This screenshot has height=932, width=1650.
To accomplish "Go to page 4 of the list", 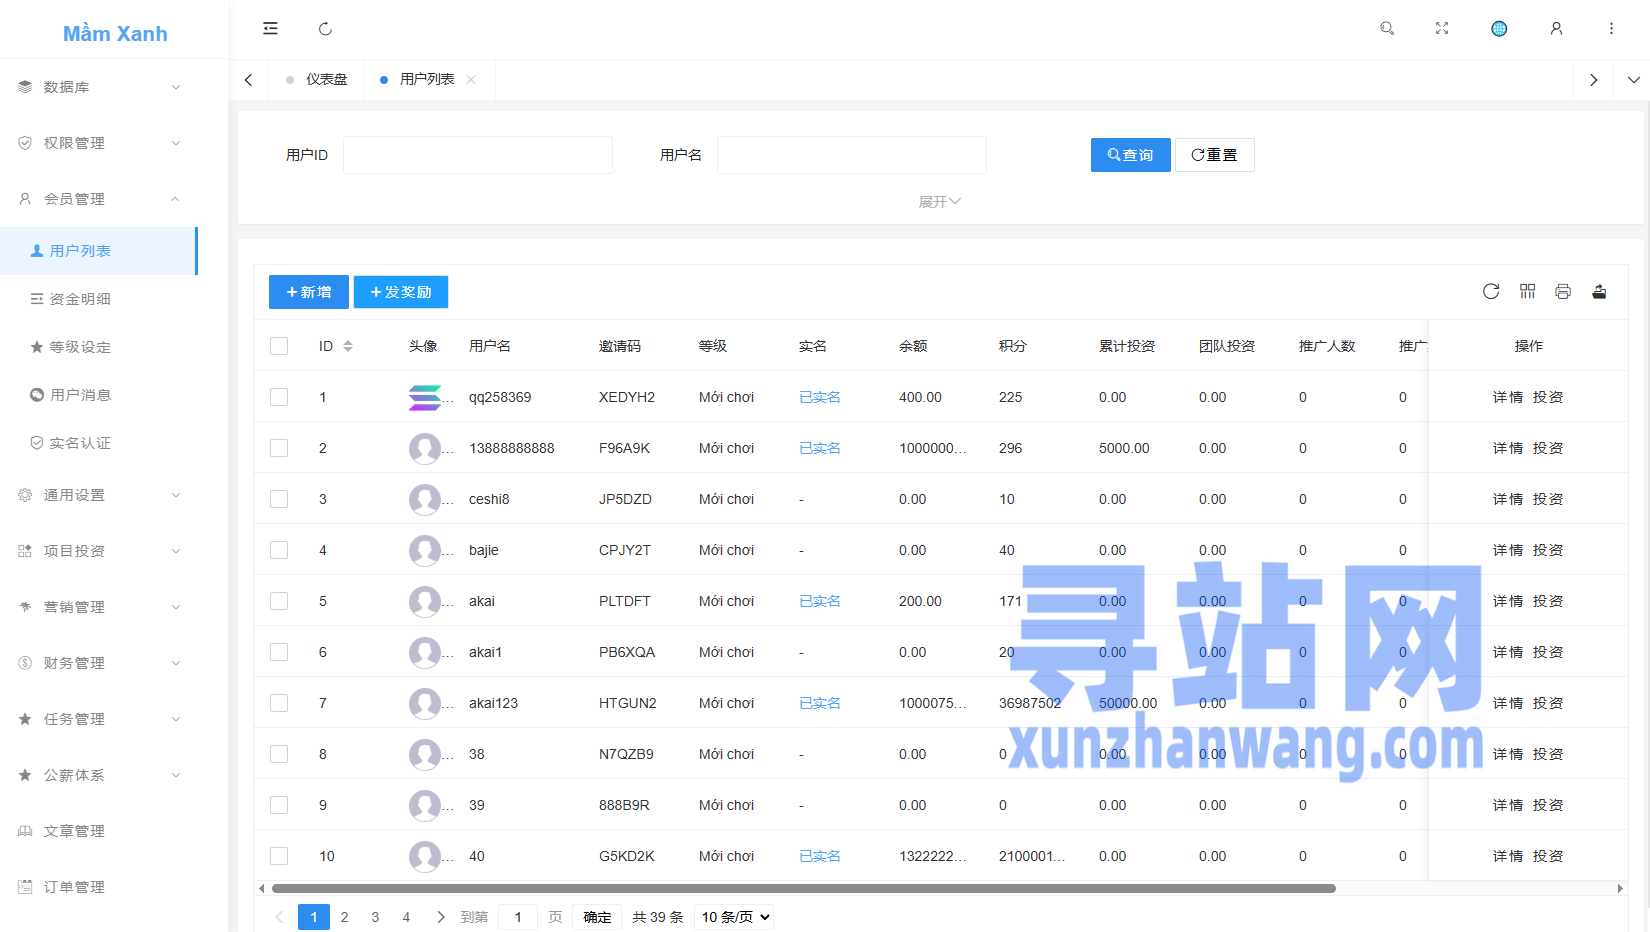I will [406, 917].
